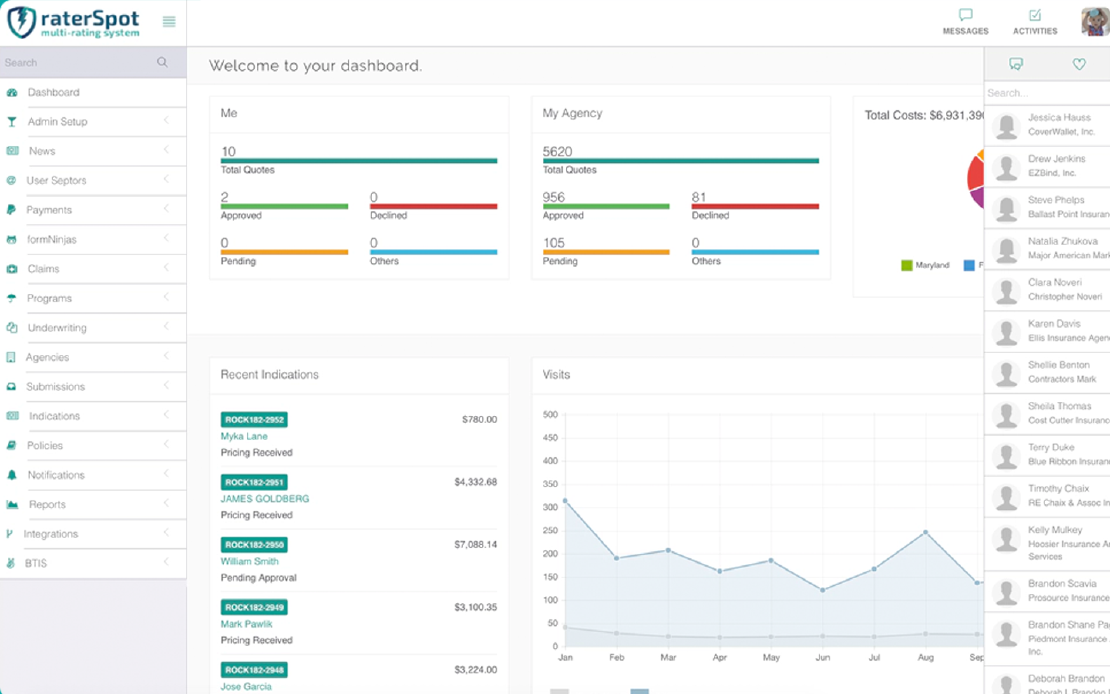Open Dashboard in the sidebar
Screen dimensions: 1110x694
click(53, 92)
